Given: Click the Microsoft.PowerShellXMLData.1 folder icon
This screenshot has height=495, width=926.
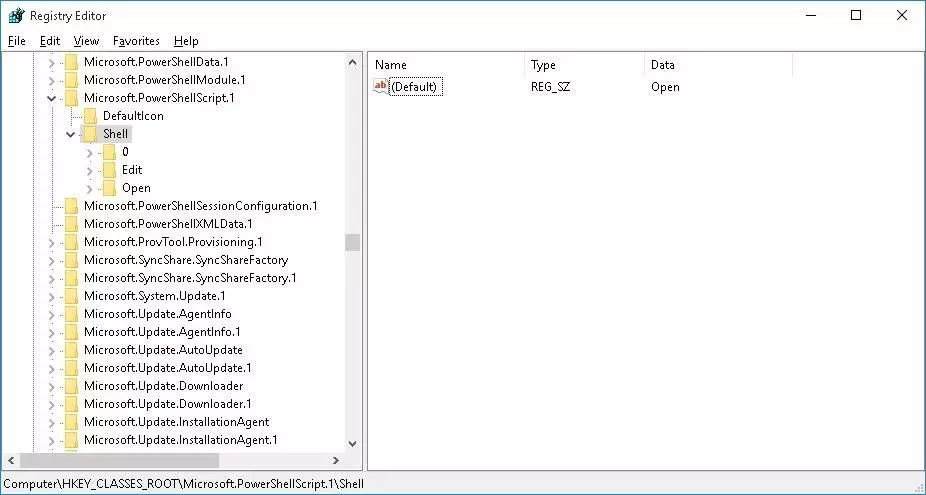Looking at the screenshot, I should [71, 224].
